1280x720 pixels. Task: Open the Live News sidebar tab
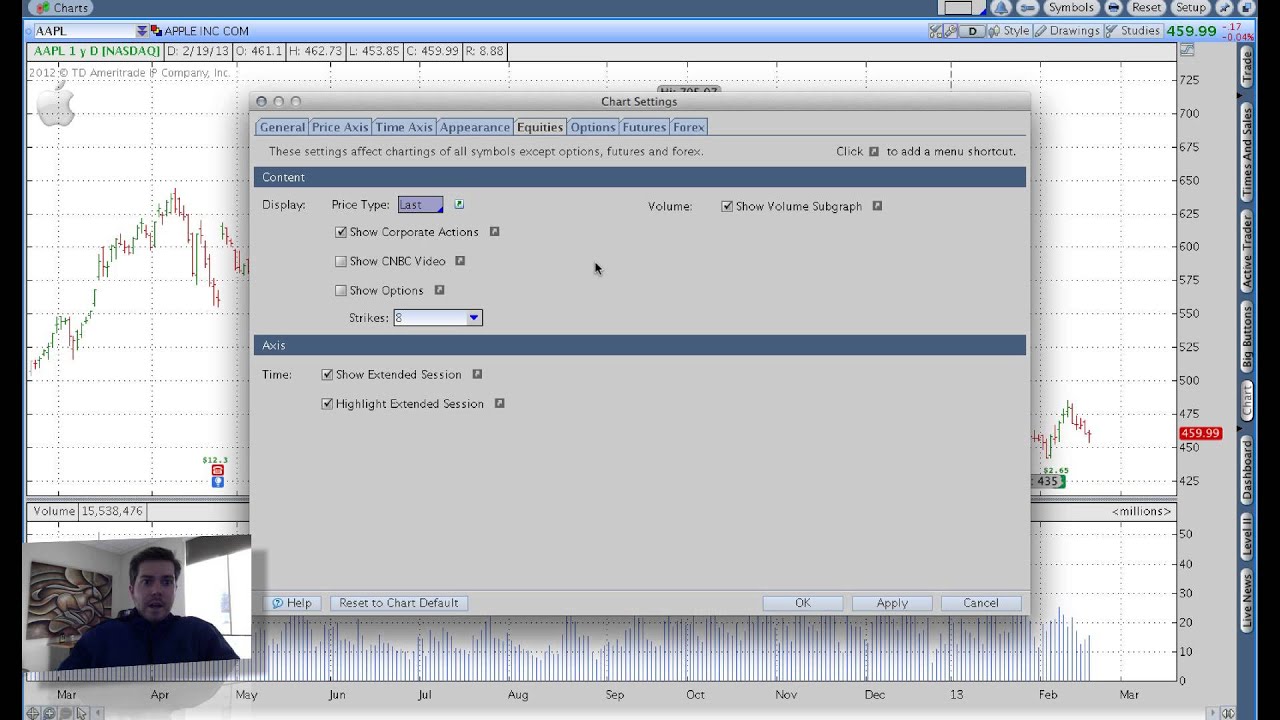[x=1247, y=601]
